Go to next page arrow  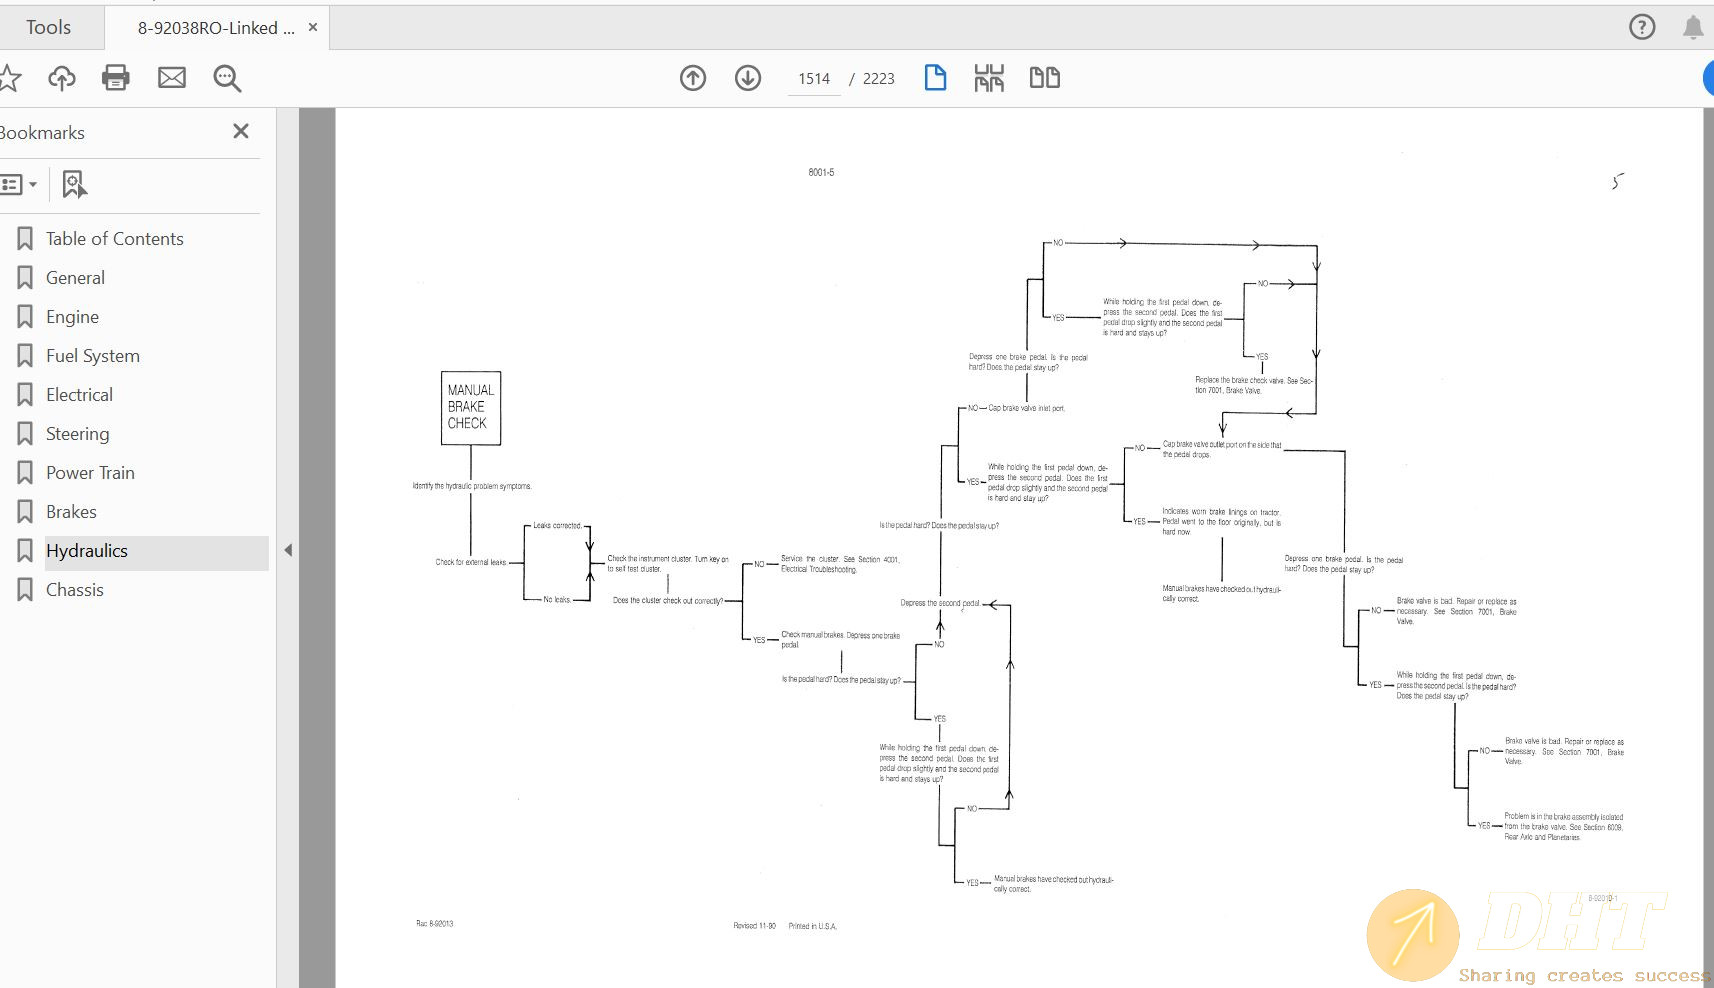(x=748, y=78)
